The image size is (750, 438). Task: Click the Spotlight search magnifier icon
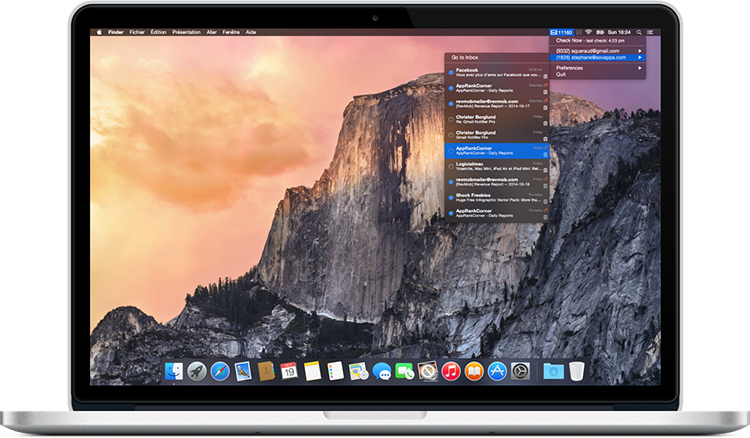point(639,32)
